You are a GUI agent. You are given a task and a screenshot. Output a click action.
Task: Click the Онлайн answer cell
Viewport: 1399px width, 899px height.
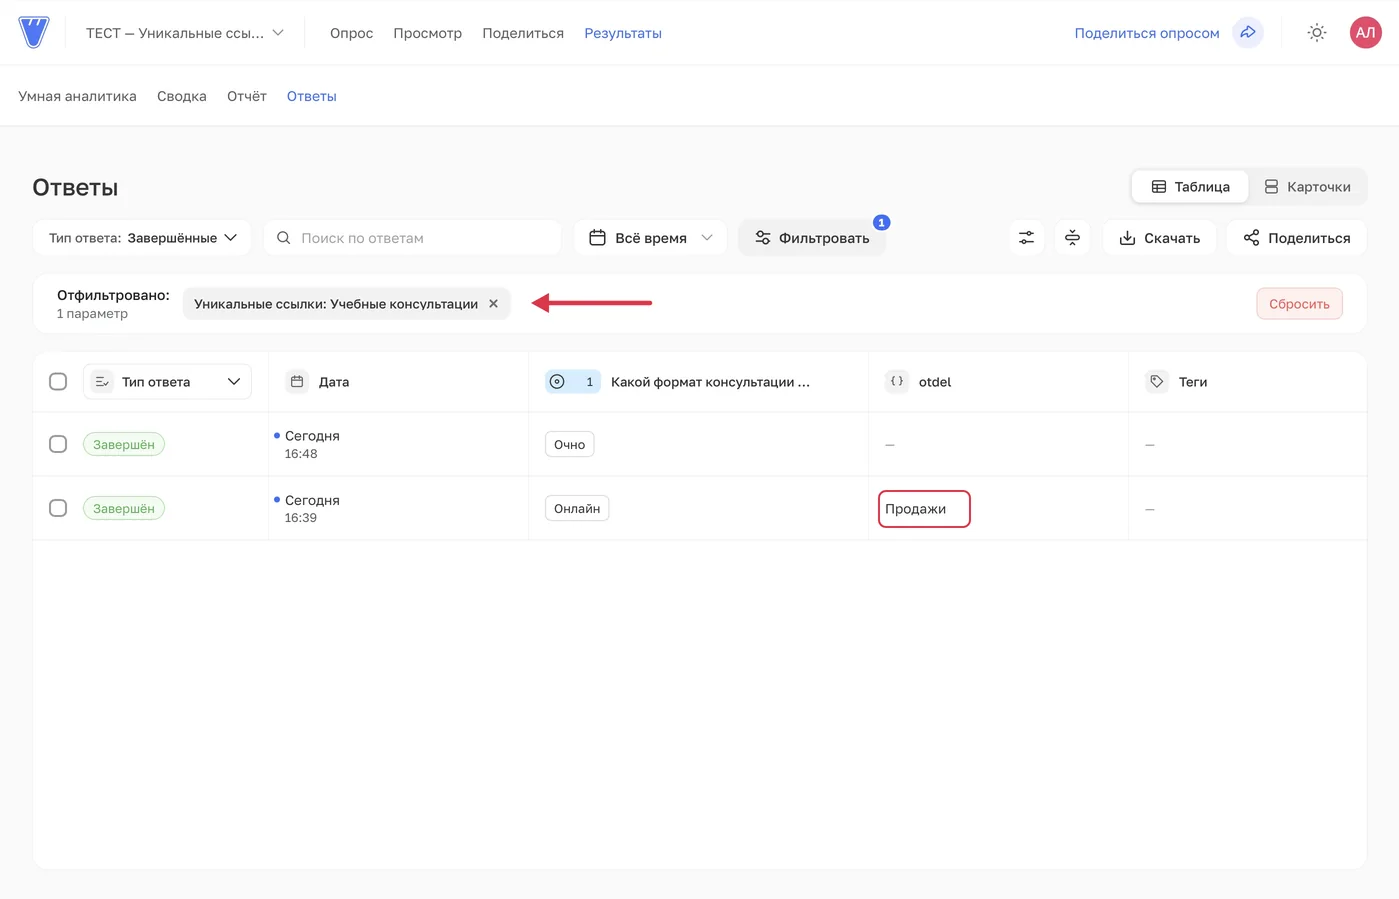[577, 508]
